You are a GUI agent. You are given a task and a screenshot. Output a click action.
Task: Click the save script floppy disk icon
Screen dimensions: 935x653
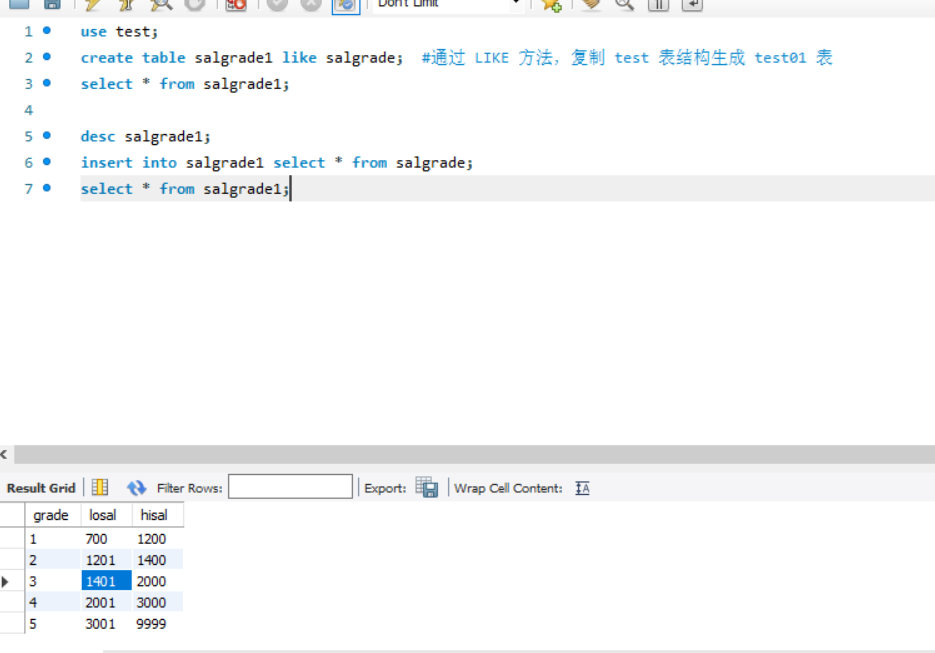pos(52,4)
